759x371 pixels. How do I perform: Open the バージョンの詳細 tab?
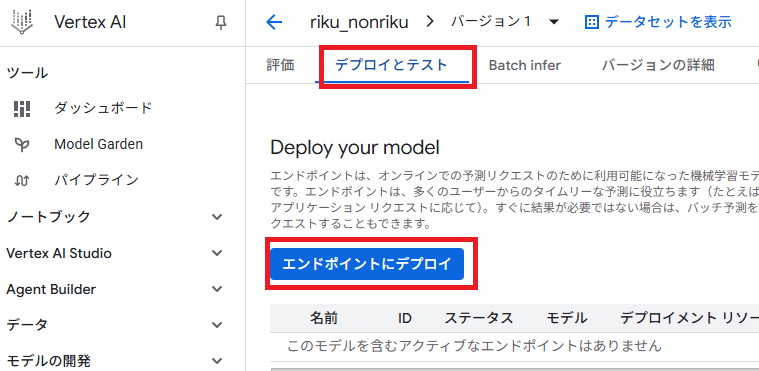658,65
